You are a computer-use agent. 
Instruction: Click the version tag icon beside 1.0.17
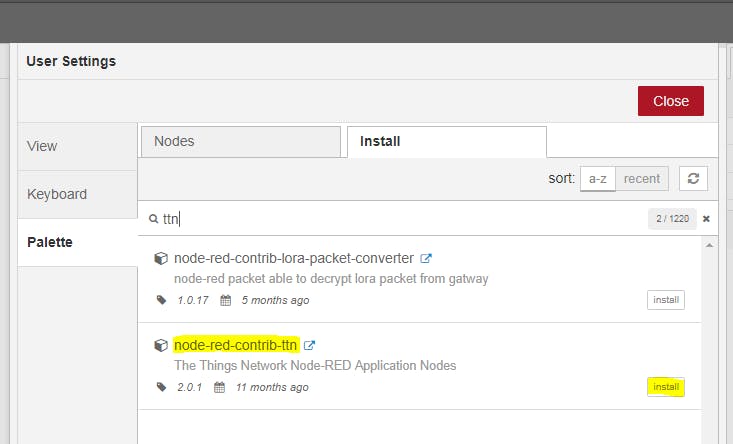coord(161,300)
